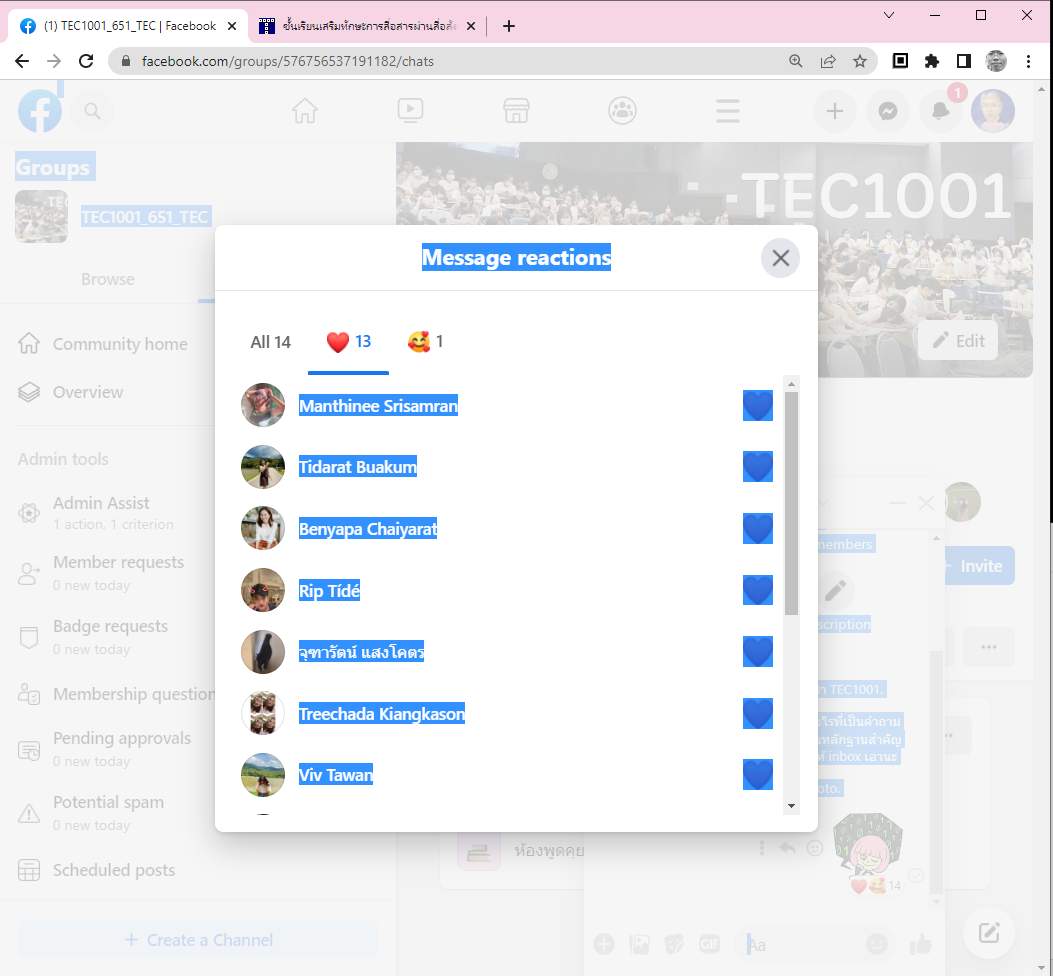Open a new browser tab
Viewport: 1053px width, 976px height.
tap(509, 26)
